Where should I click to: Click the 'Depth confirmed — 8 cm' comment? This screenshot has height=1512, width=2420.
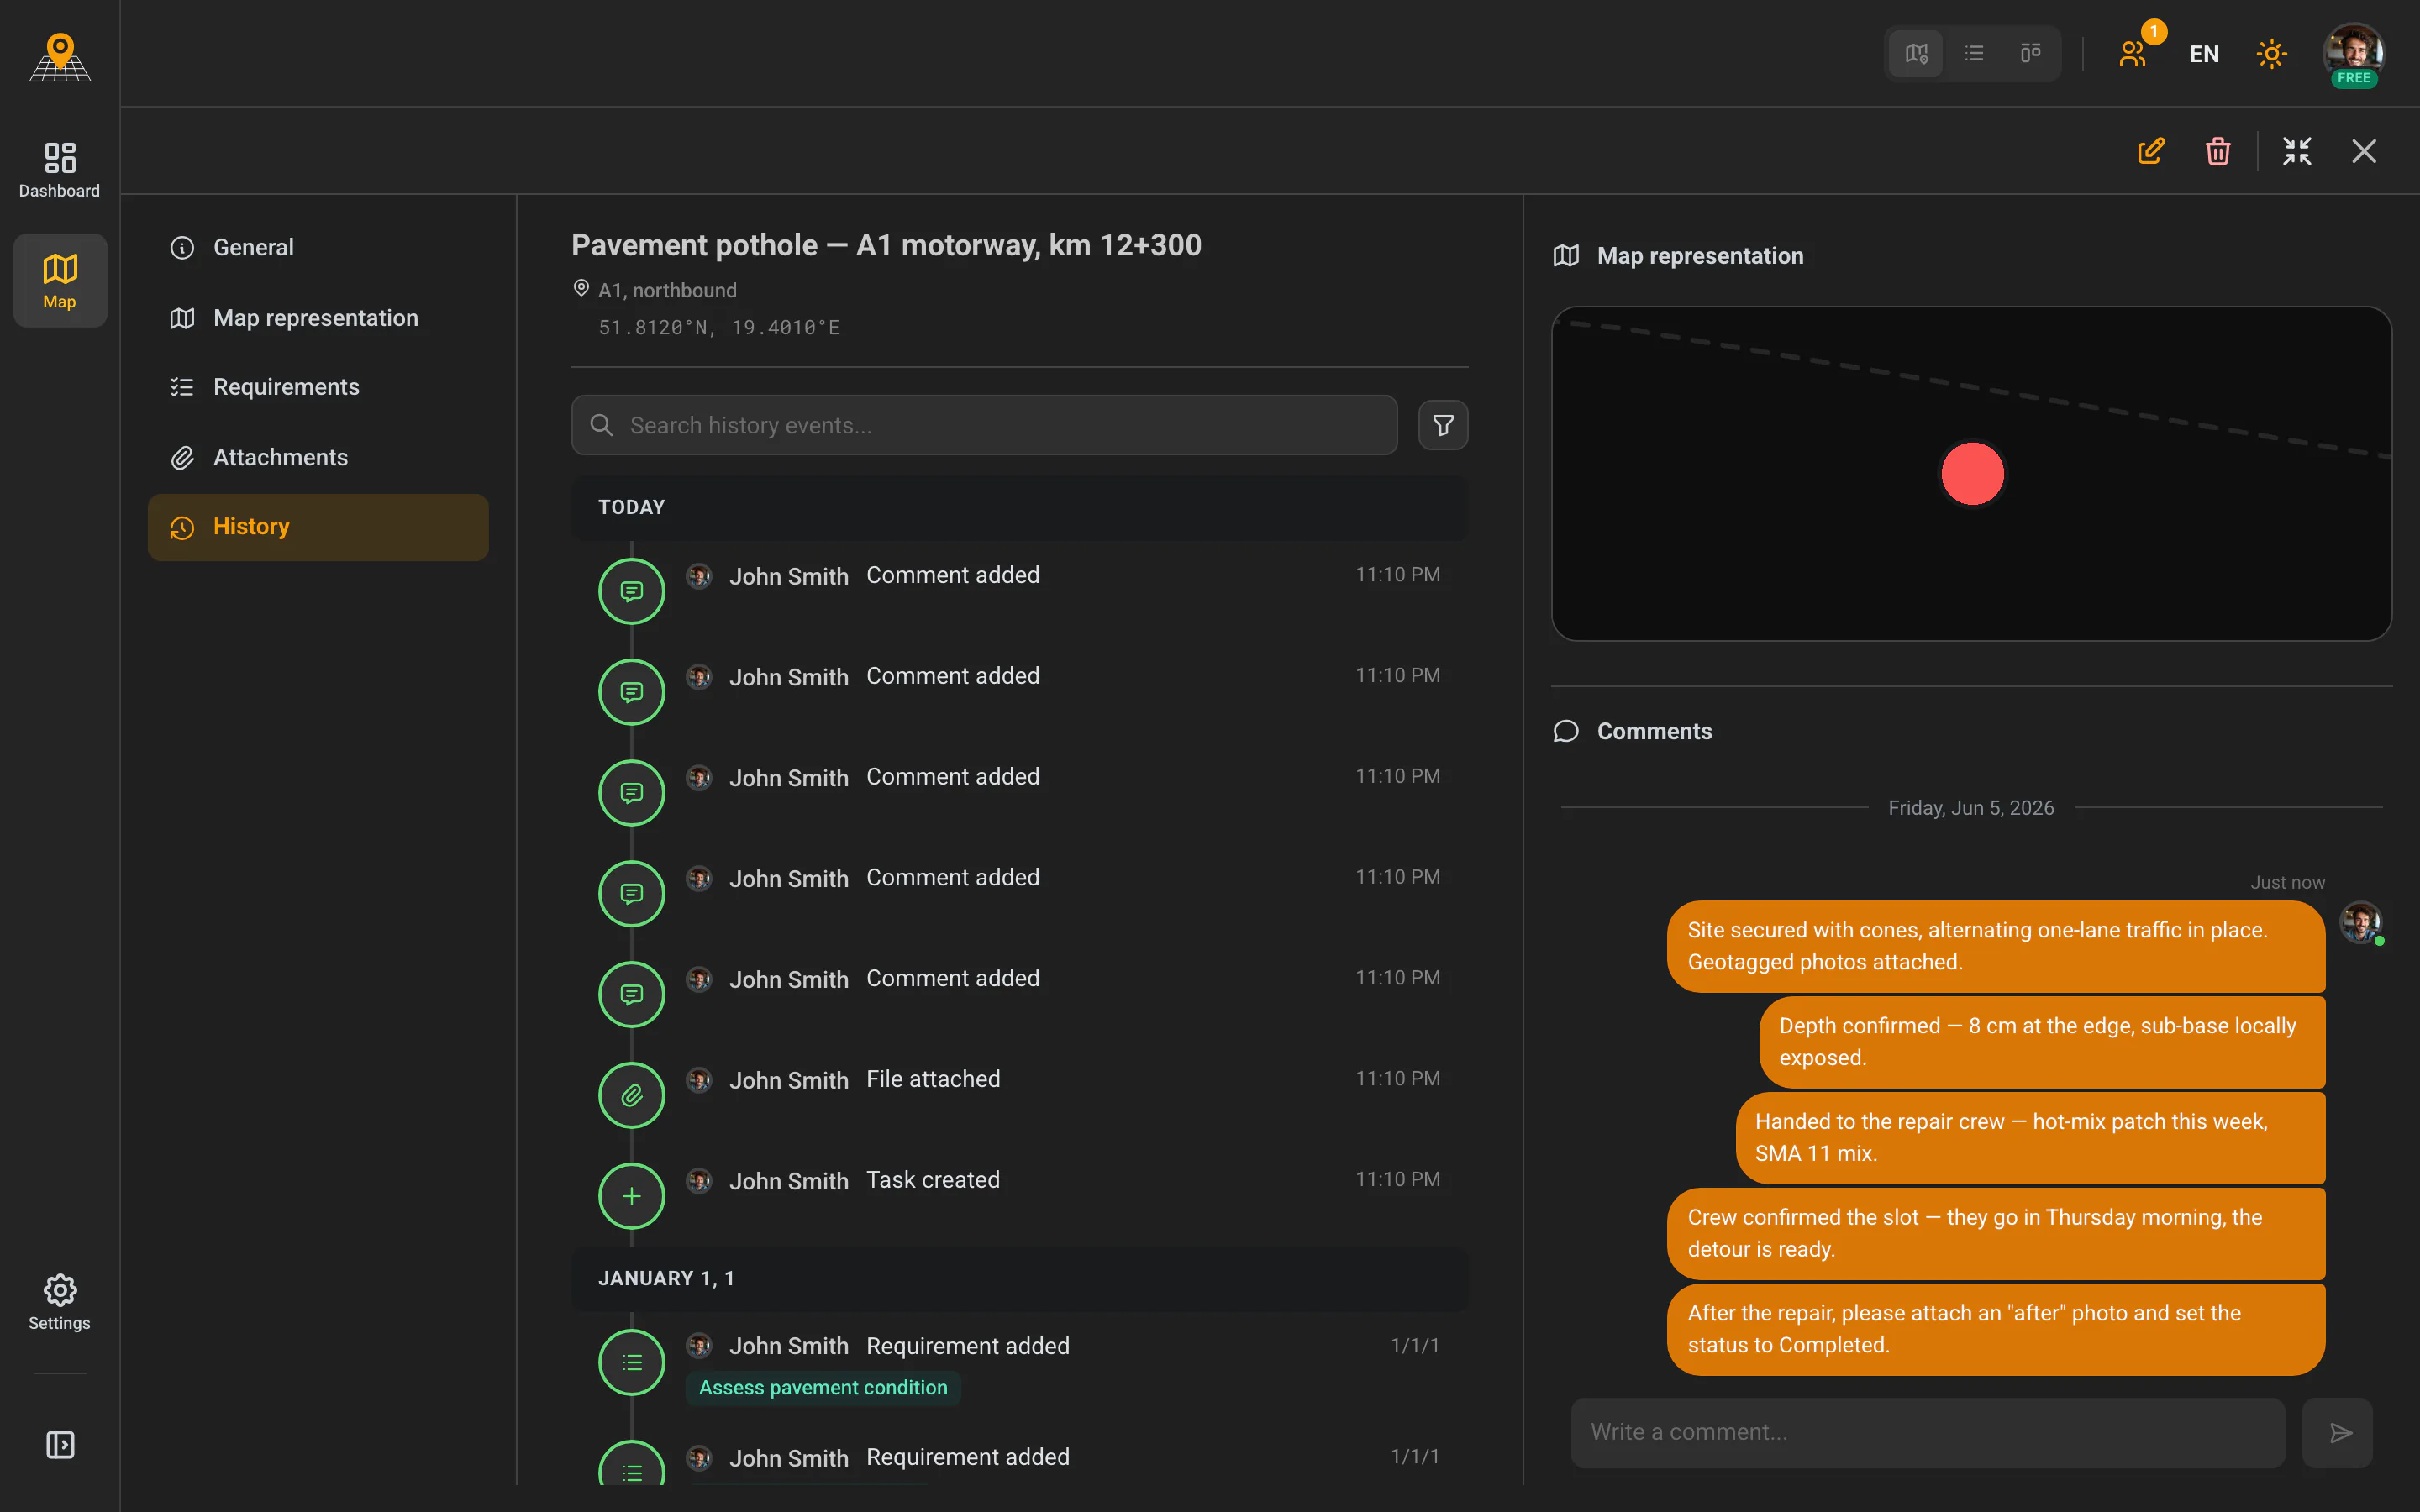(x=2042, y=1042)
